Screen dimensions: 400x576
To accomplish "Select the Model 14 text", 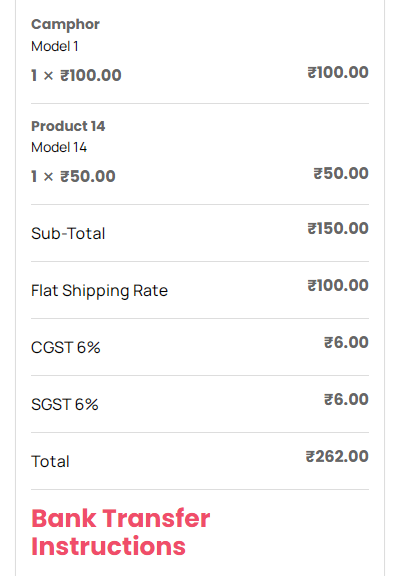I will coord(59,147).
